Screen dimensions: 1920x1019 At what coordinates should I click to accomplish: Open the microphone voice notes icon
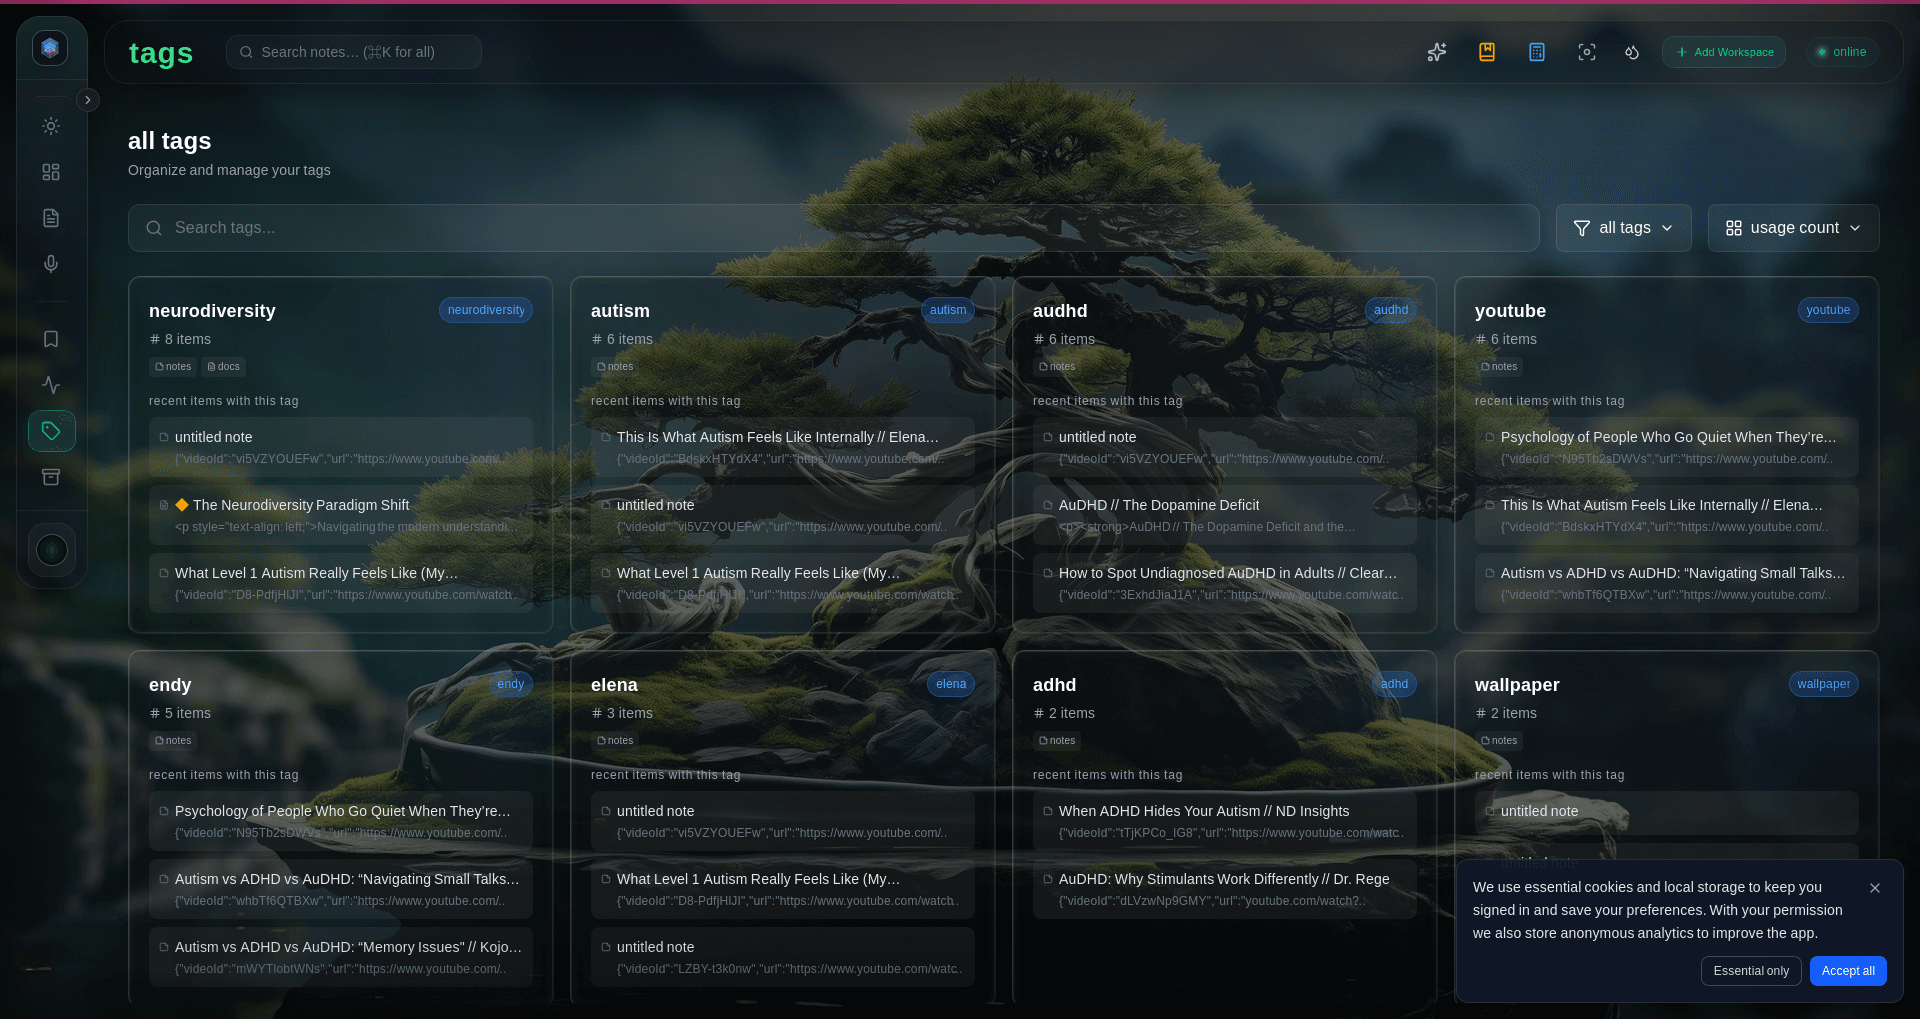point(51,264)
